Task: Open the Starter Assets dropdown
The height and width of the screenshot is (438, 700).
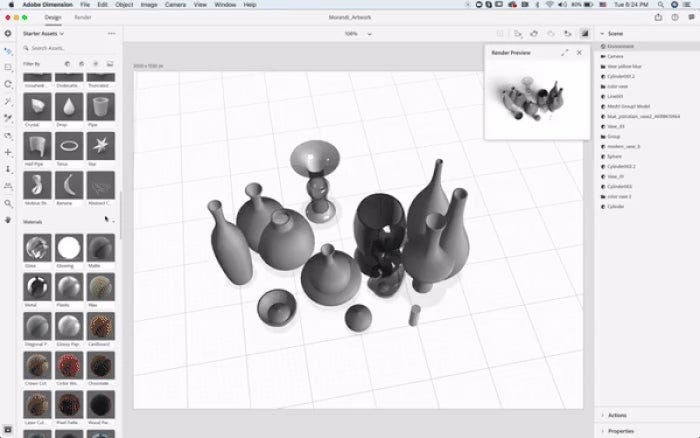Action: click(43, 33)
